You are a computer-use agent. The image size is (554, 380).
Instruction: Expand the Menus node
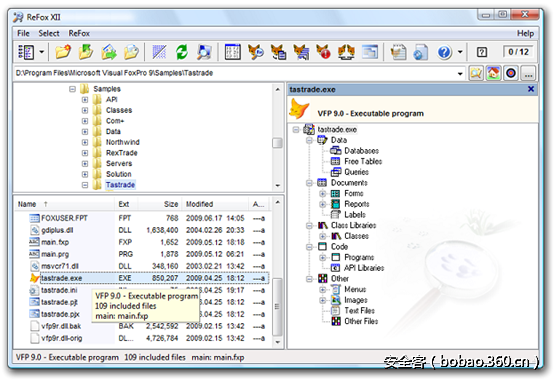pos(323,290)
